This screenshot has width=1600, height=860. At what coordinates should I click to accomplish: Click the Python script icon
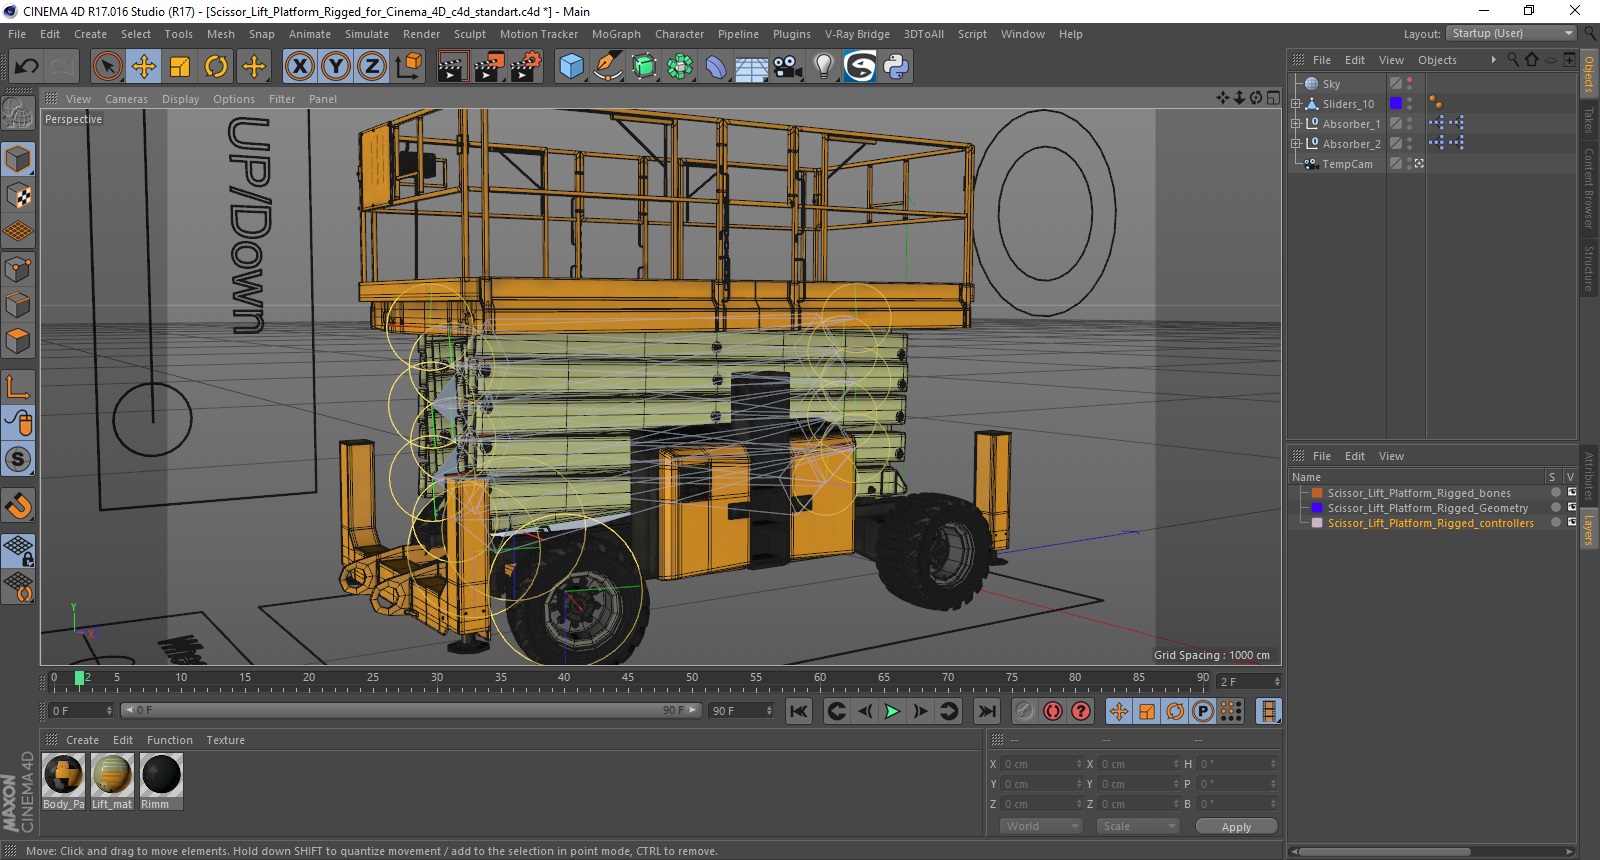896,67
